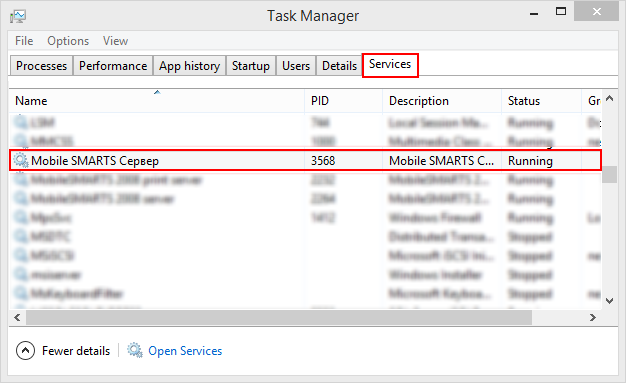Click the Name column sort arrow
This screenshot has width=626, height=383.
pyautogui.click(x=157, y=92)
